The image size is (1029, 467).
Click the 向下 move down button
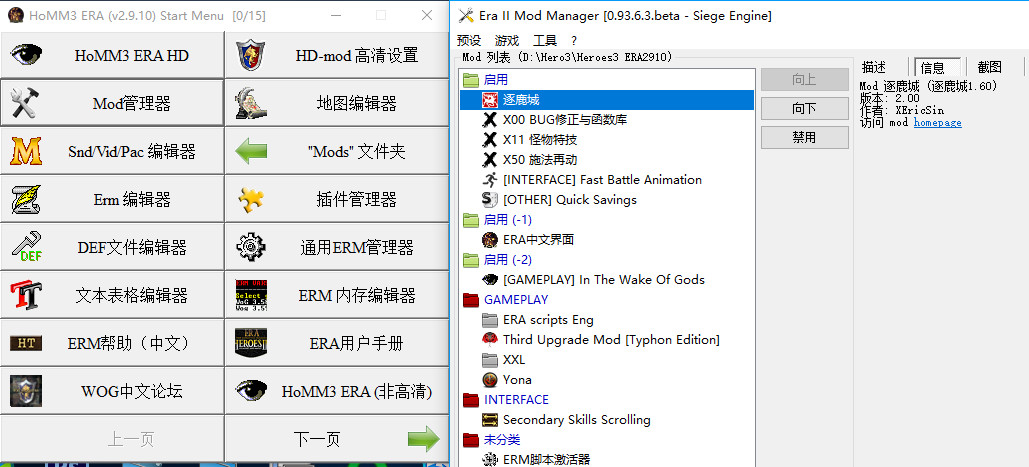point(804,108)
